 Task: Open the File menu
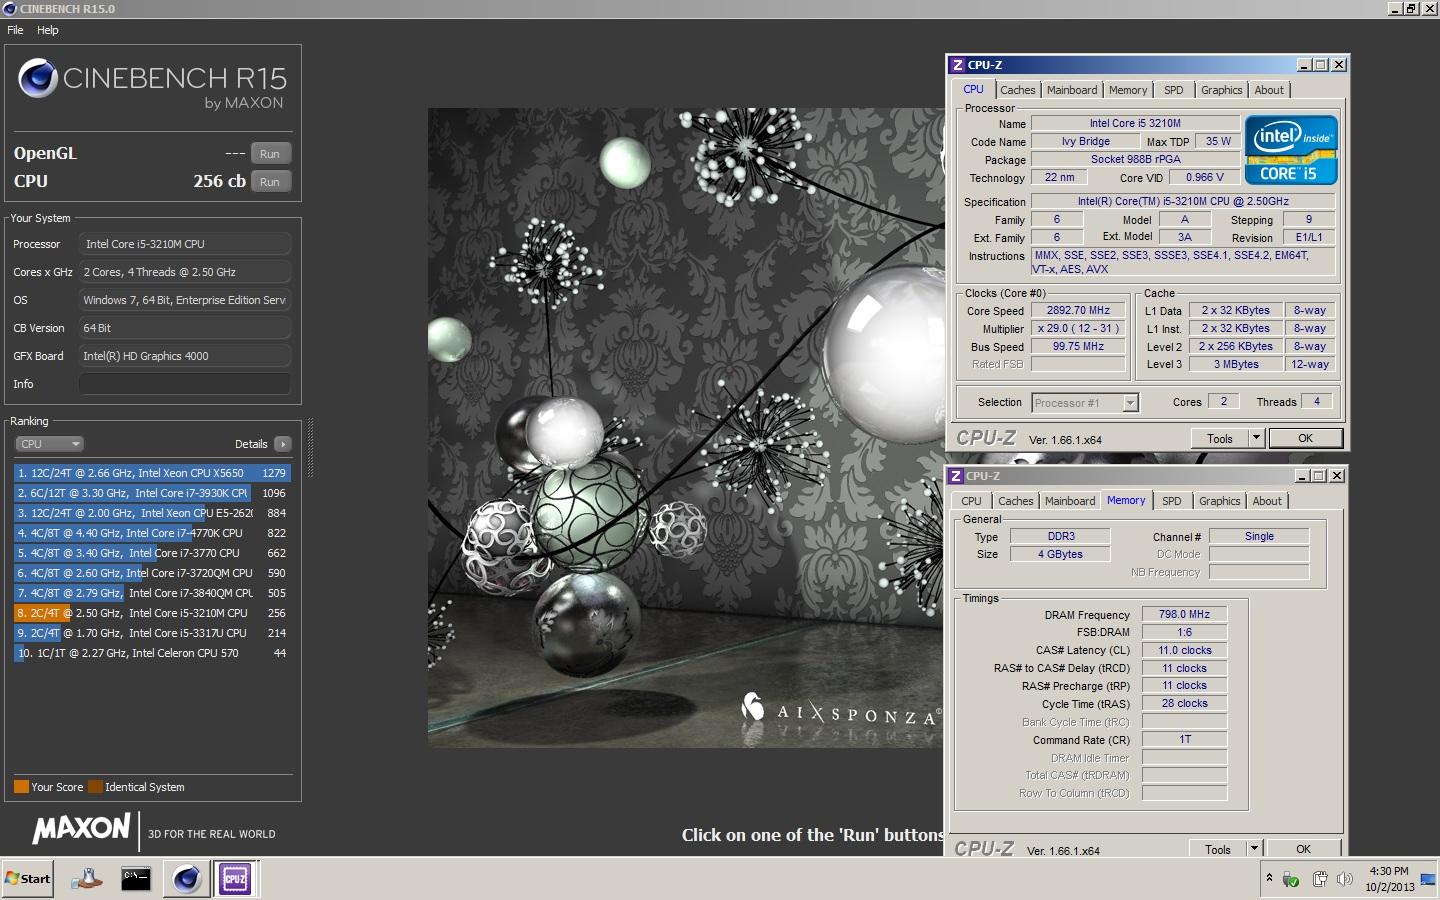pyautogui.click(x=15, y=30)
